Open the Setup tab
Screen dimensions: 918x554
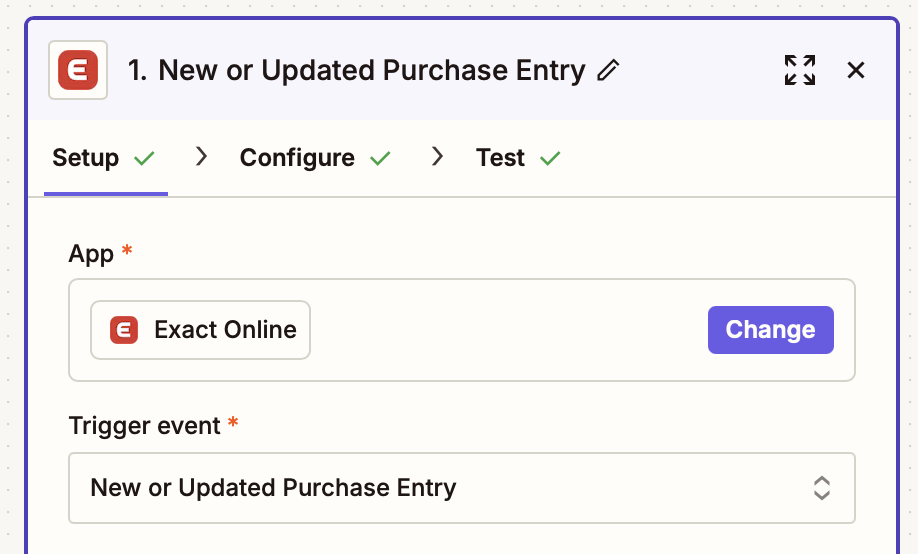(85, 158)
